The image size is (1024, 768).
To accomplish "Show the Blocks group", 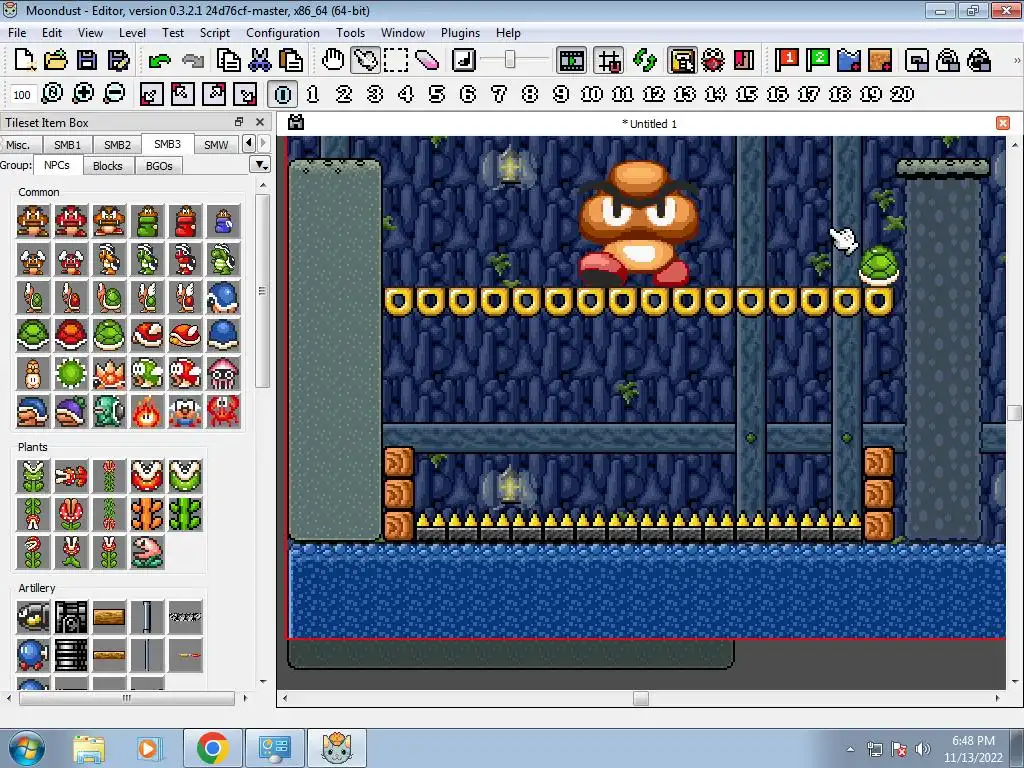I will point(108,166).
